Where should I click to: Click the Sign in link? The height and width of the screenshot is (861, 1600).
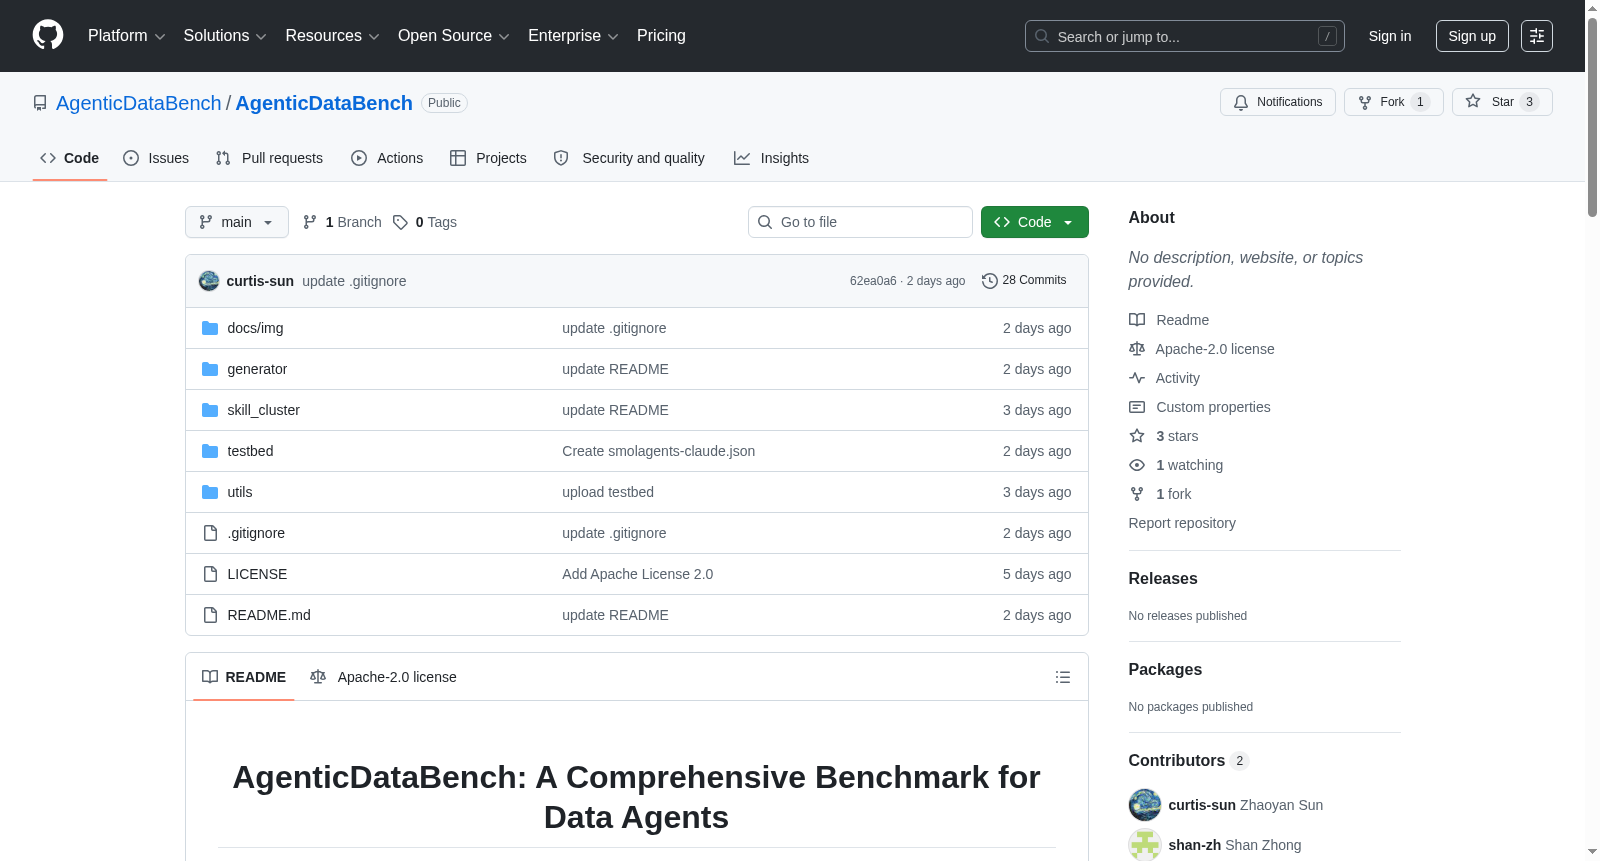[1390, 36]
